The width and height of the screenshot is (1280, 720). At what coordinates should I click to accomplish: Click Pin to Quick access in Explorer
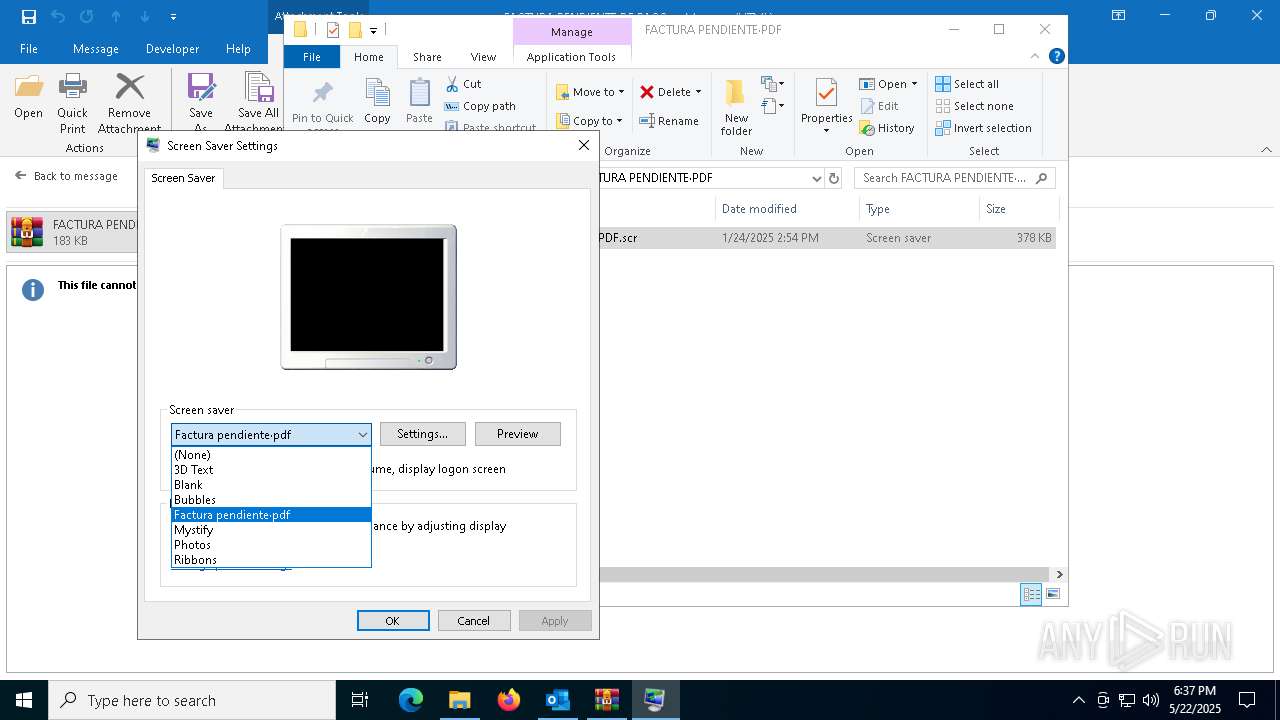(322, 105)
